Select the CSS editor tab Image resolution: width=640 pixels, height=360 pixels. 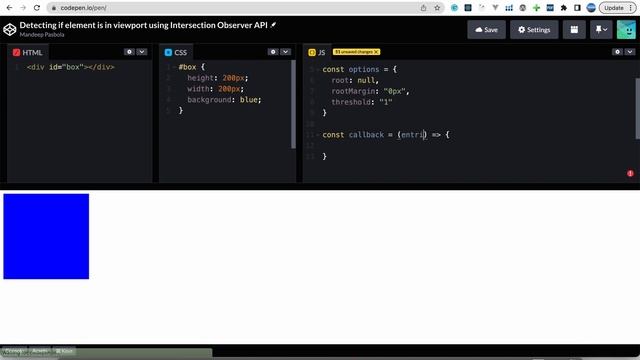[x=176, y=52]
